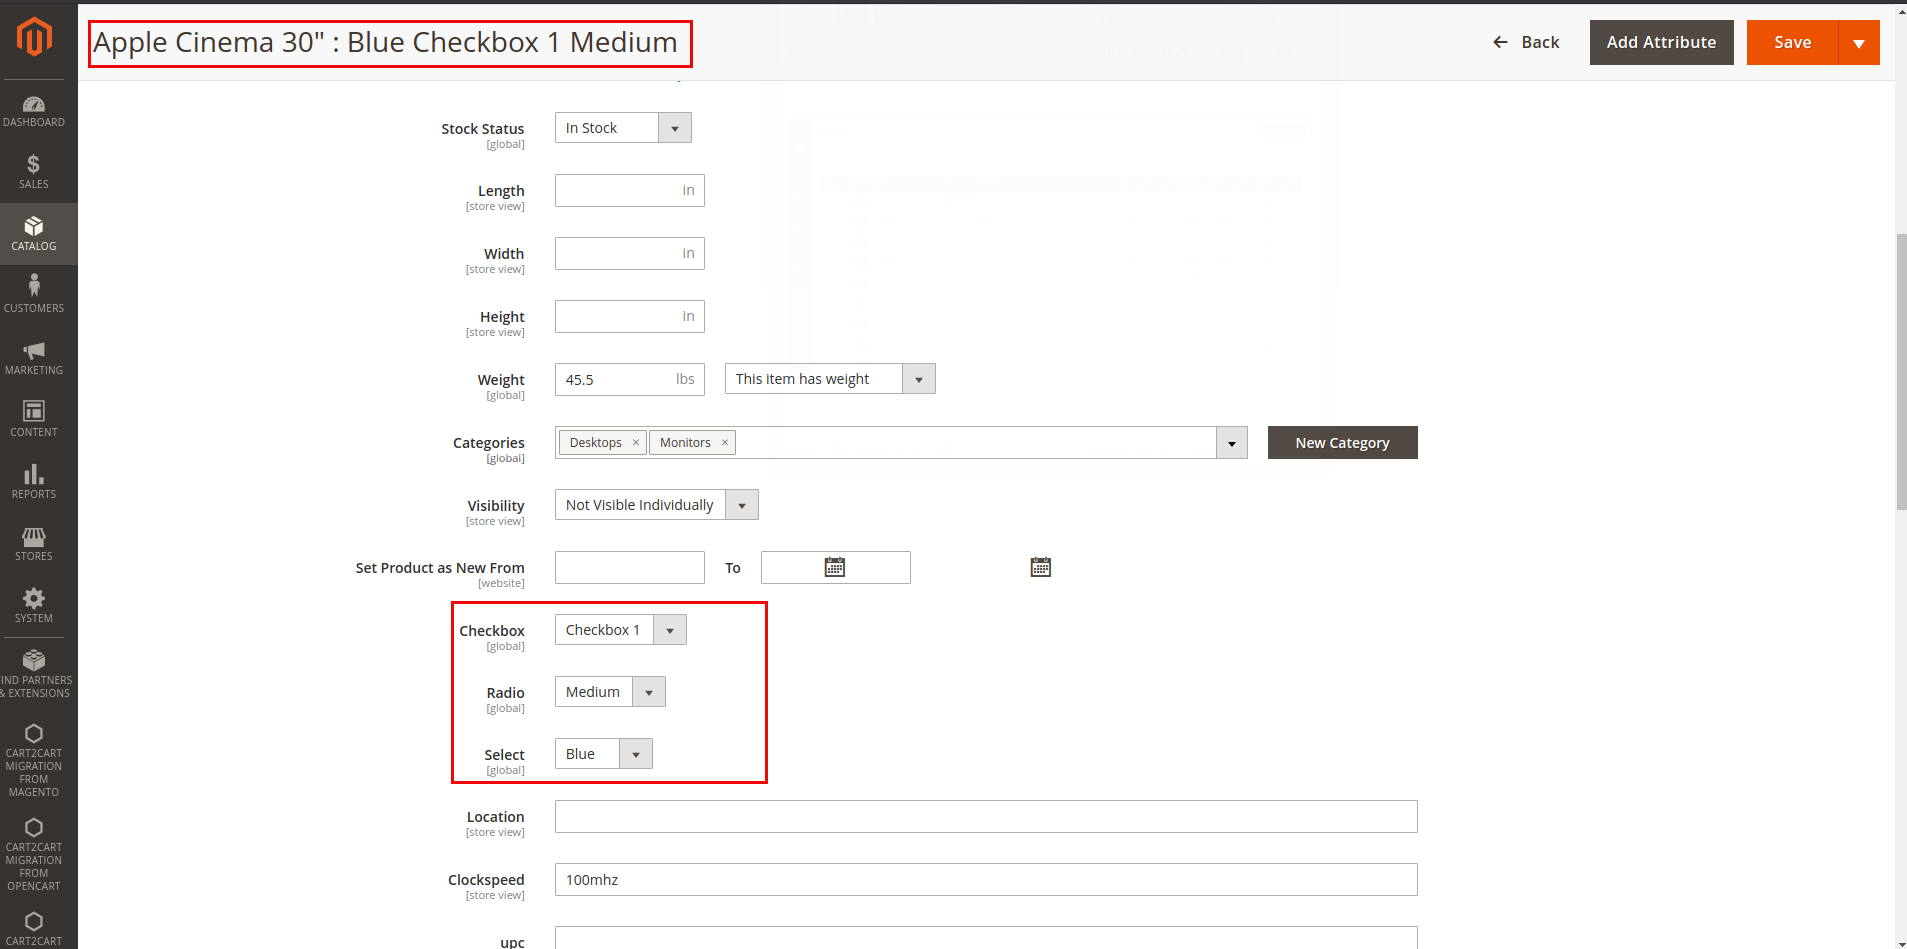1907x949 pixels.
Task: Click the Location text field
Action: pos(986,816)
